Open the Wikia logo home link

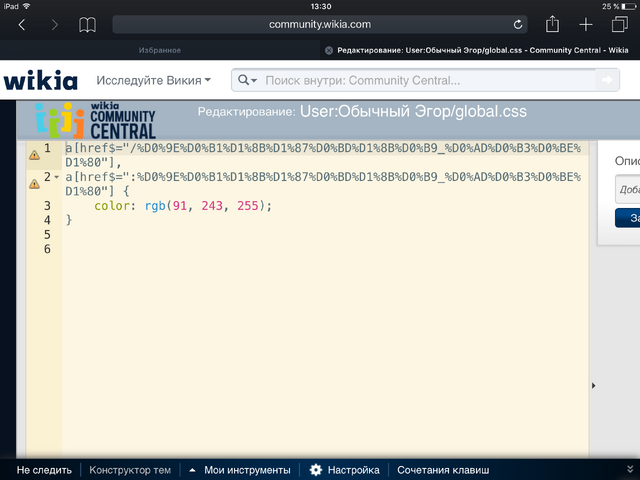click(x=40, y=80)
